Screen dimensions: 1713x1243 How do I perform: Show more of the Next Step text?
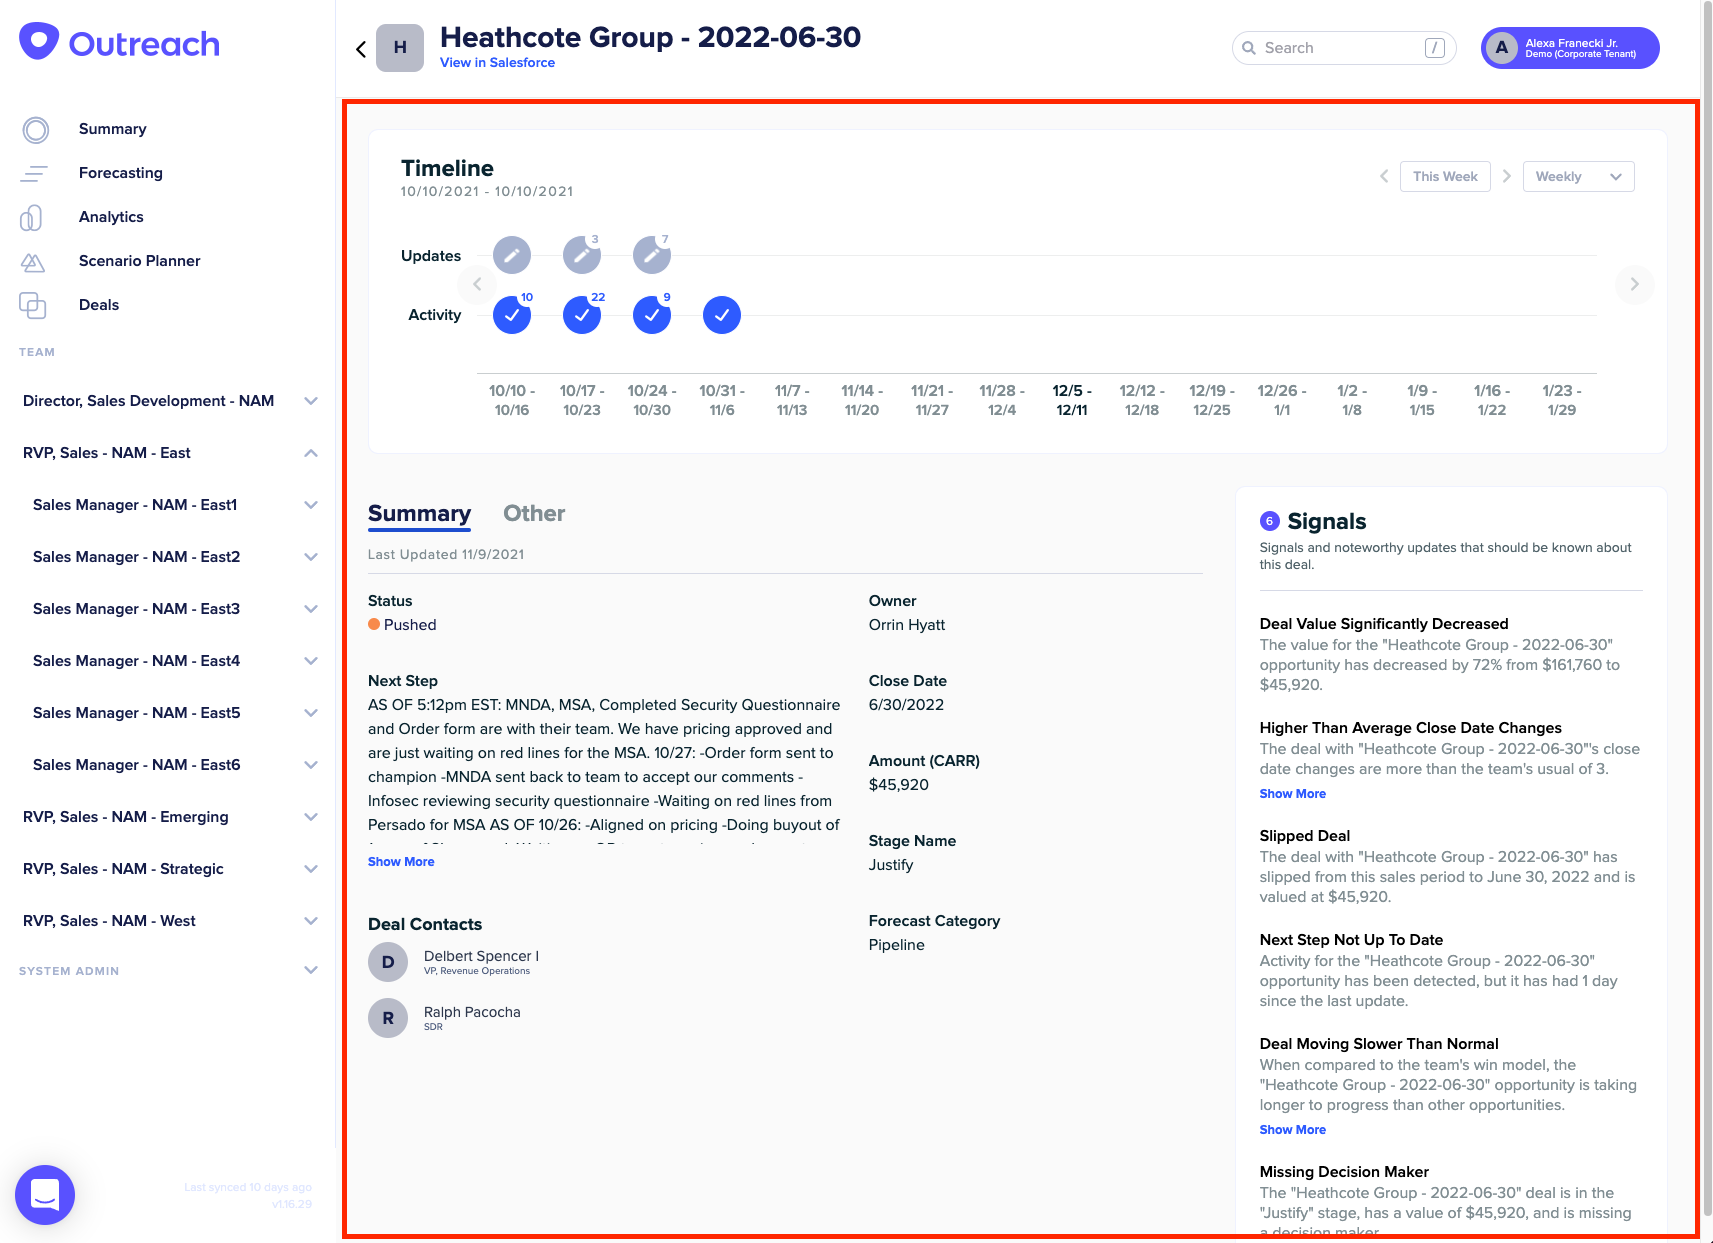[401, 862]
